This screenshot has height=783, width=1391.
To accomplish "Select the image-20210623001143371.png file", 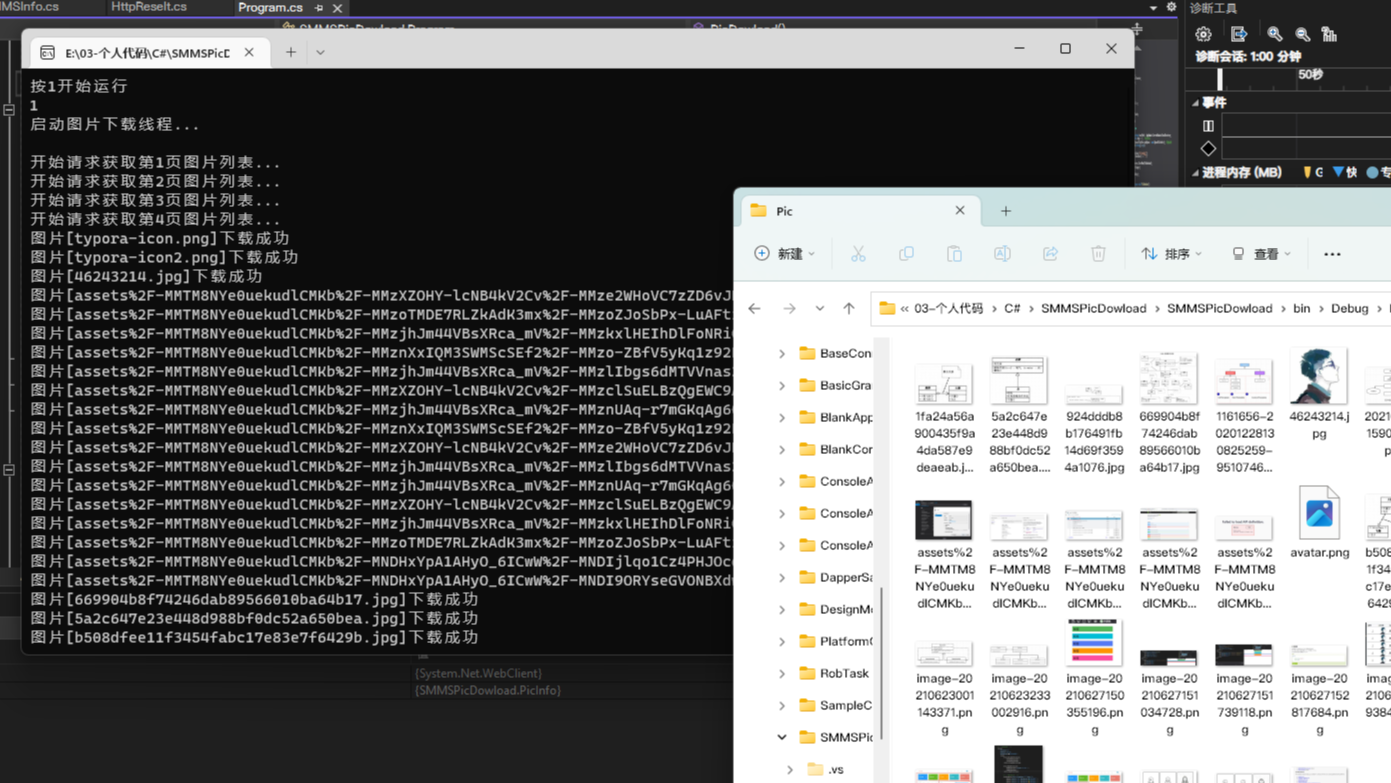I will point(944,688).
